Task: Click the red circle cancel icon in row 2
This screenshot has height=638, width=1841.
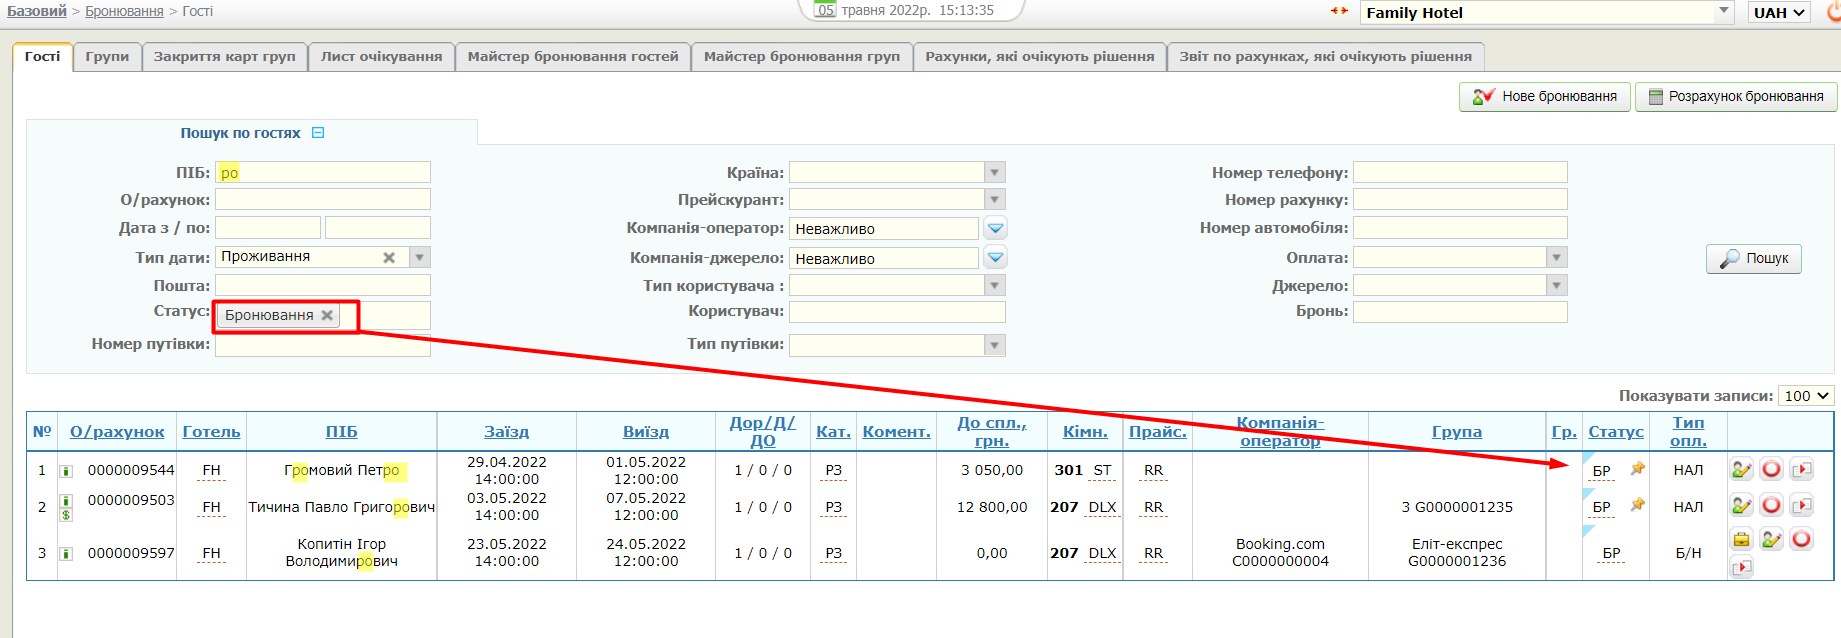Action: tap(1771, 506)
